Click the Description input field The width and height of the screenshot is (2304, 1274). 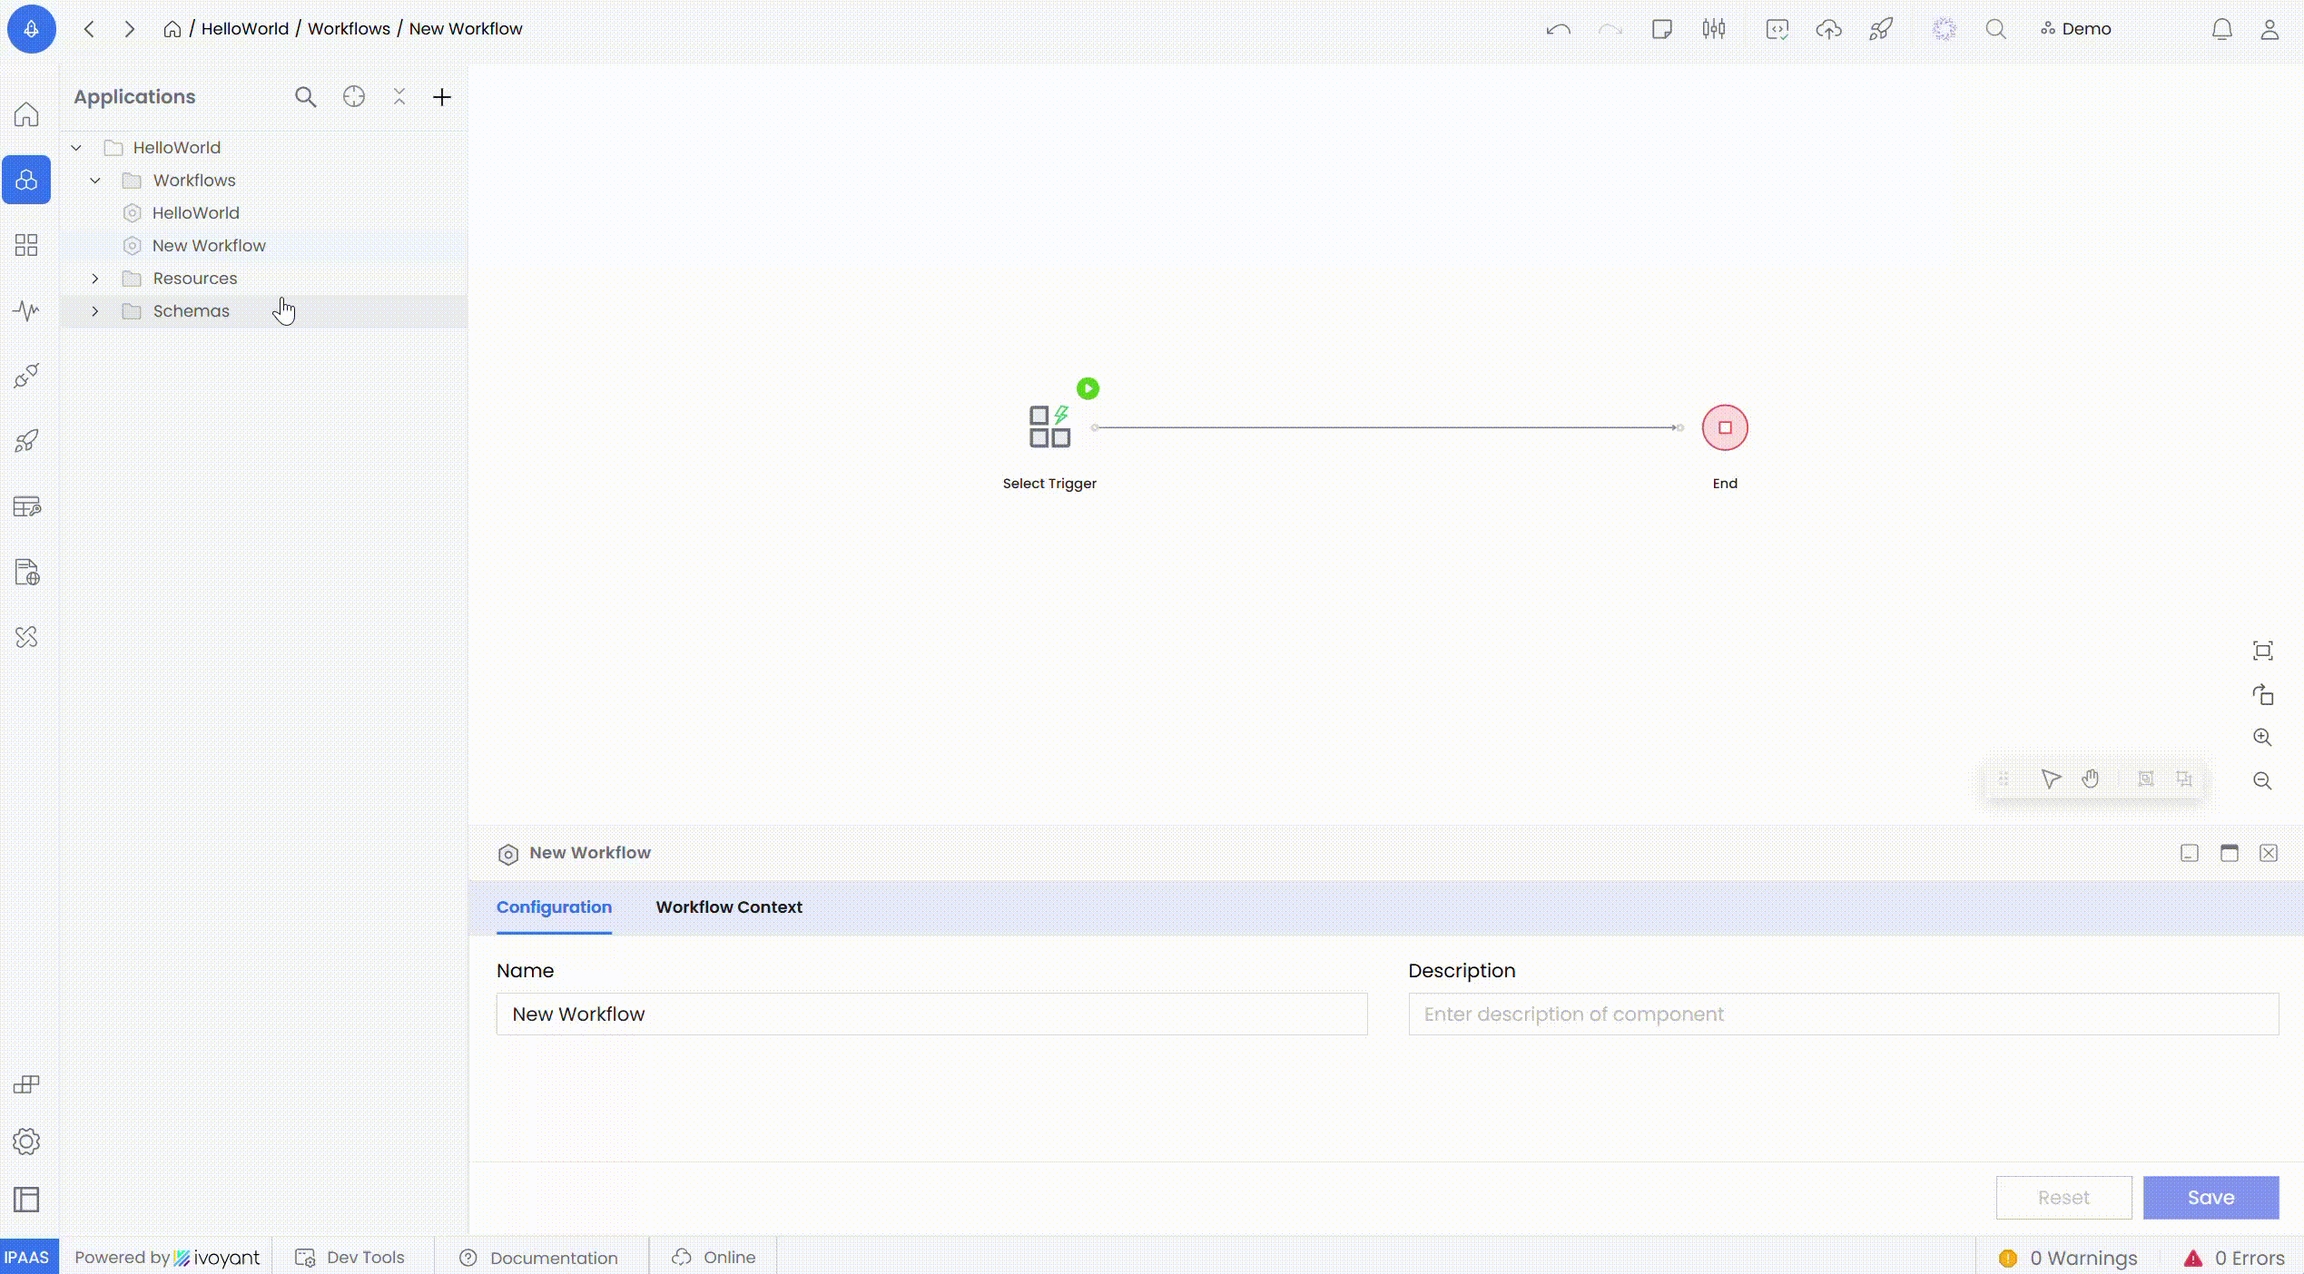[1843, 1014]
